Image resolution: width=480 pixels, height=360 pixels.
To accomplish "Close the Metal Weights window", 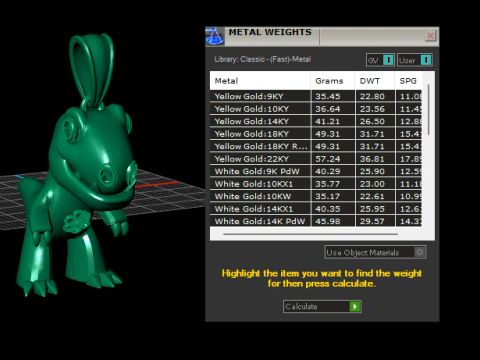I will click(x=430, y=35).
